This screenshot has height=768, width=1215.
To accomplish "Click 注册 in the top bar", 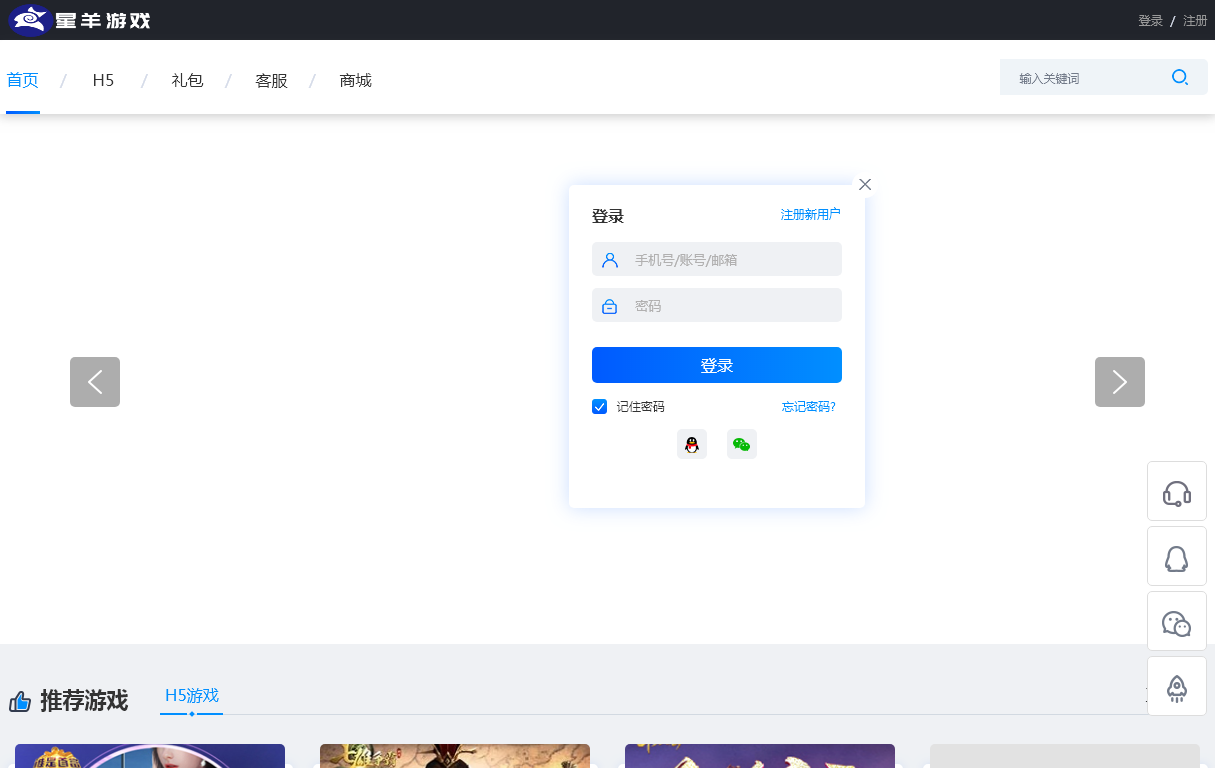I will coord(1195,20).
